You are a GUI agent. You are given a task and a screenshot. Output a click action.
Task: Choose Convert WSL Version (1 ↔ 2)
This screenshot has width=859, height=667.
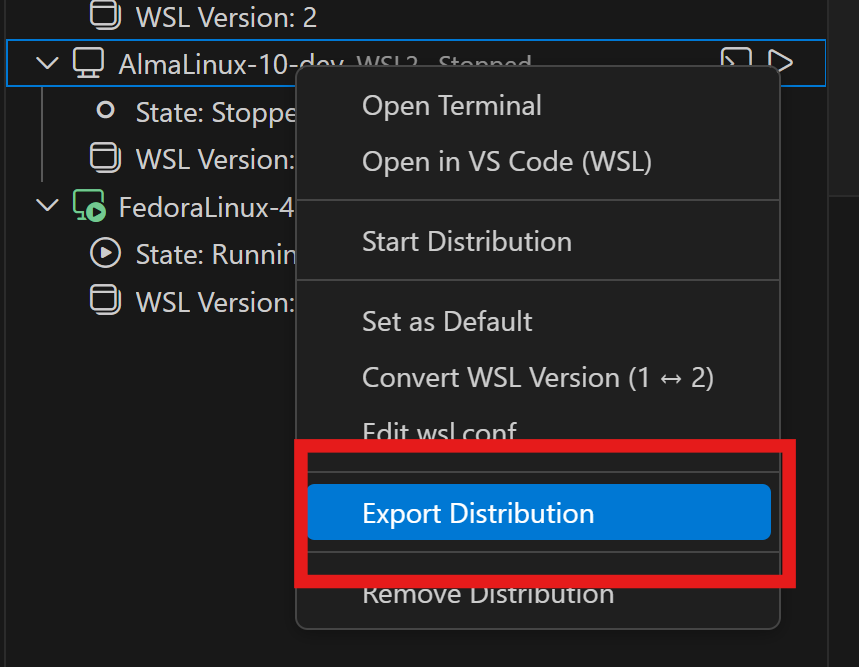click(537, 378)
